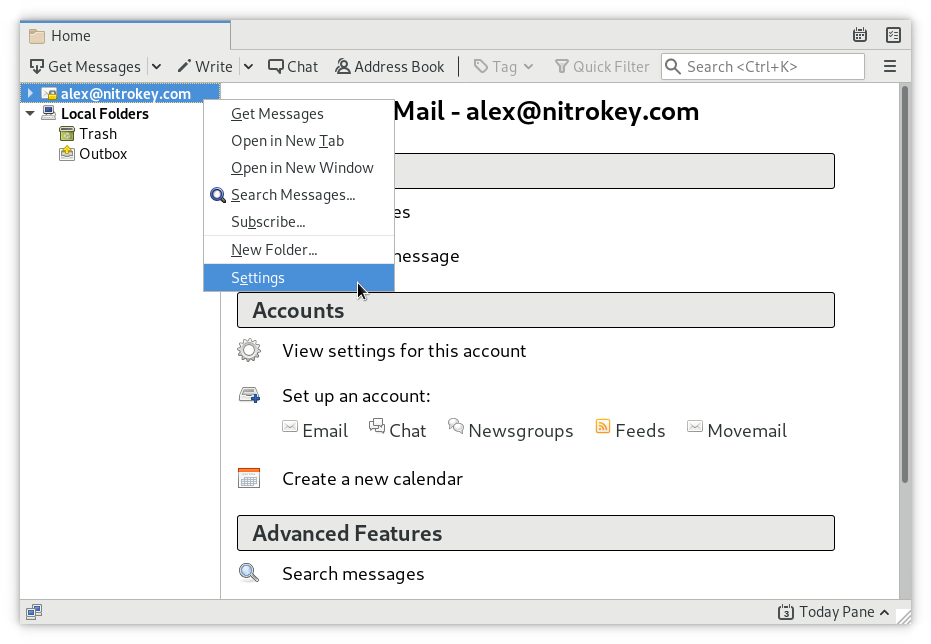Choose Open in New Tab
This screenshot has height=644, width=931.
click(299, 141)
